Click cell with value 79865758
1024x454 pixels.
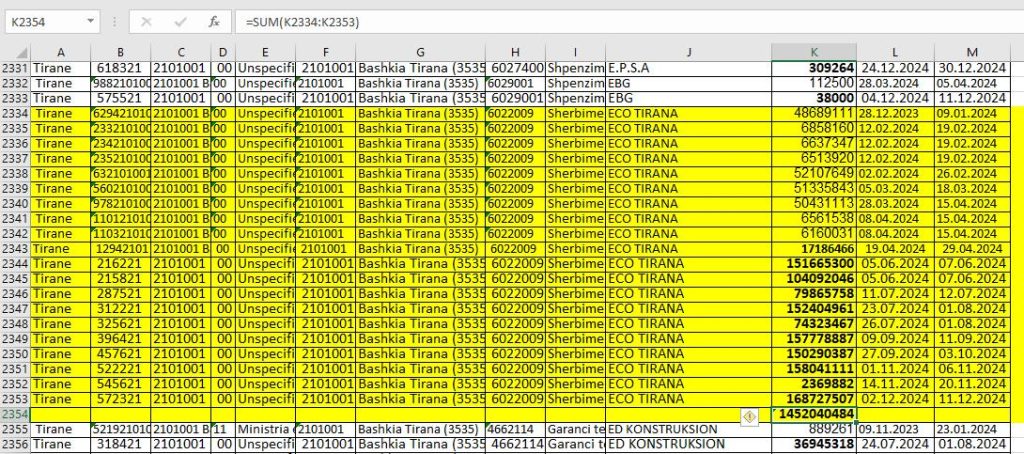[814, 294]
